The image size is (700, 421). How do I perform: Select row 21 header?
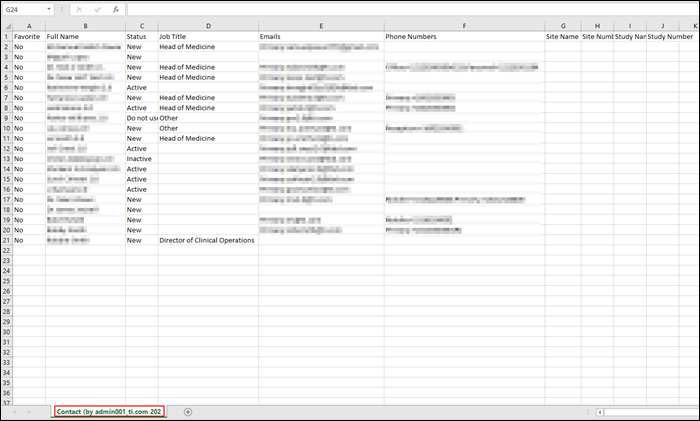point(6,240)
